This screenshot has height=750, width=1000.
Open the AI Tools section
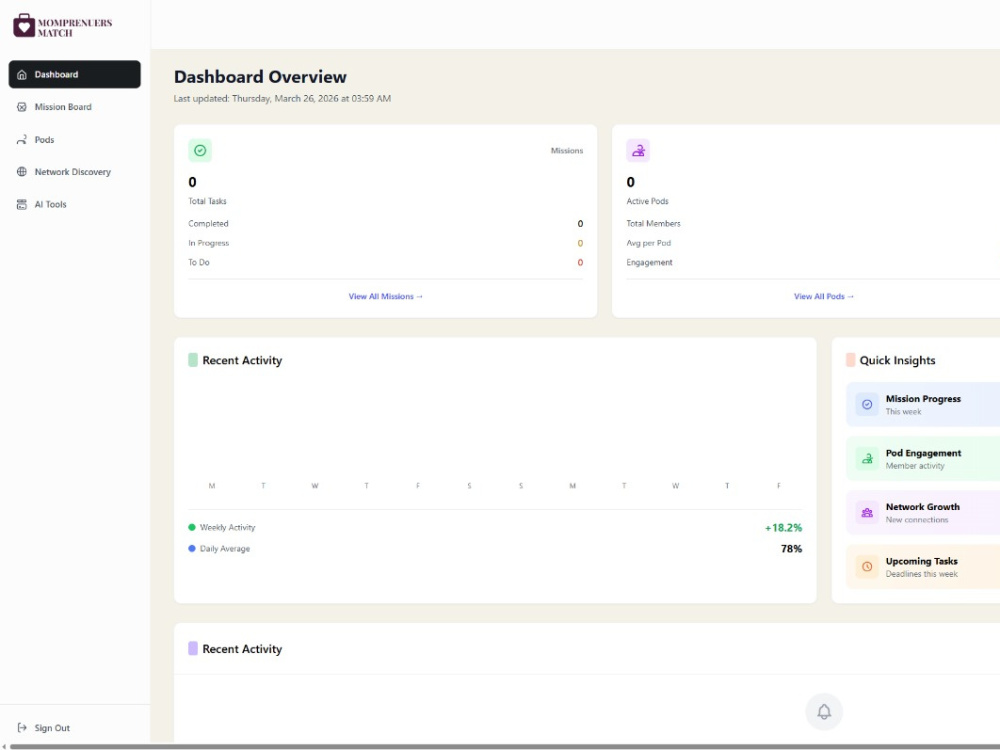[x=75, y=204]
